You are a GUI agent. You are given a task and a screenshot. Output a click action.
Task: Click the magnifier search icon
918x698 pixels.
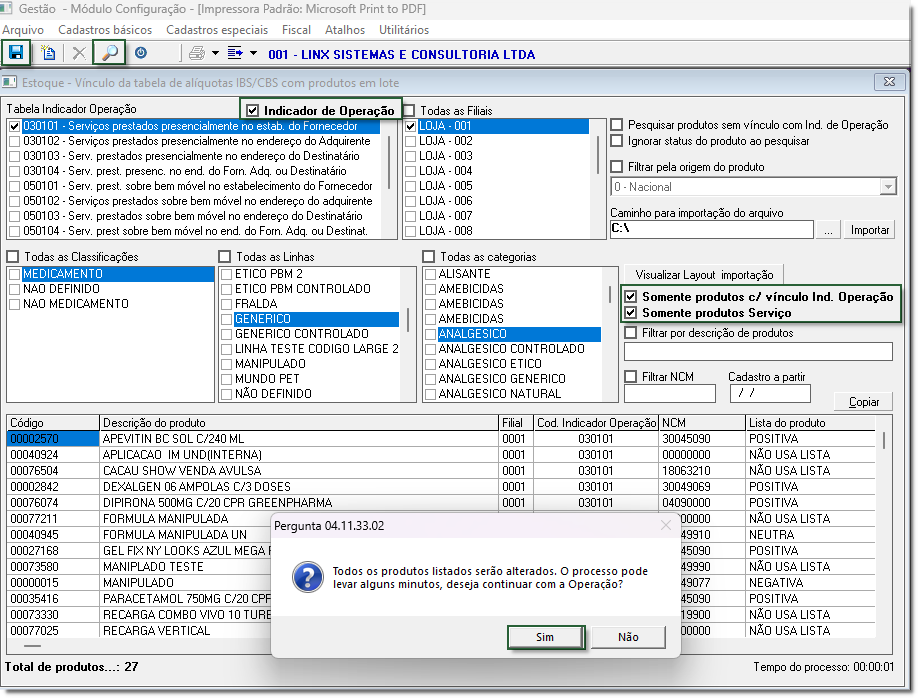click(109, 53)
